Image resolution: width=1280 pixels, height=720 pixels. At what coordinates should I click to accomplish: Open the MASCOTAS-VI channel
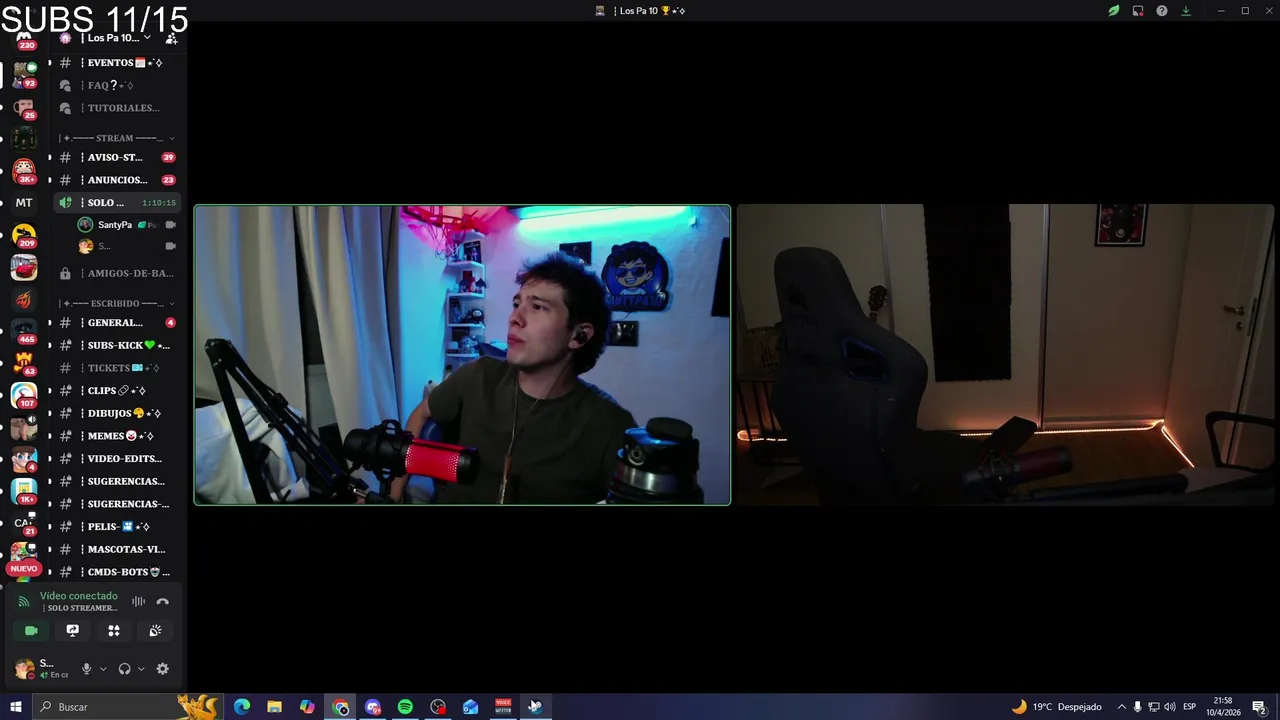click(117, 549)
